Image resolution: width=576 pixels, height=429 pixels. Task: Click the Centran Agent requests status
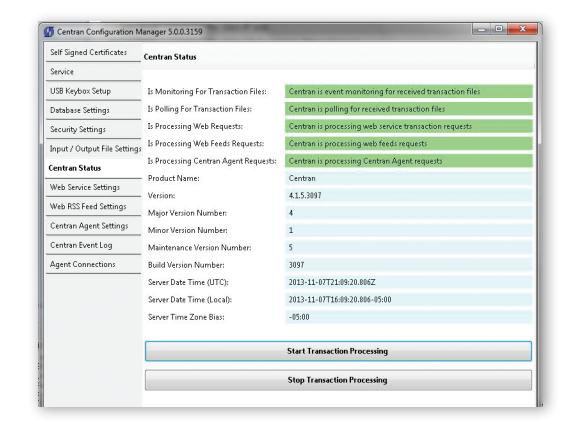click(408, 161)
